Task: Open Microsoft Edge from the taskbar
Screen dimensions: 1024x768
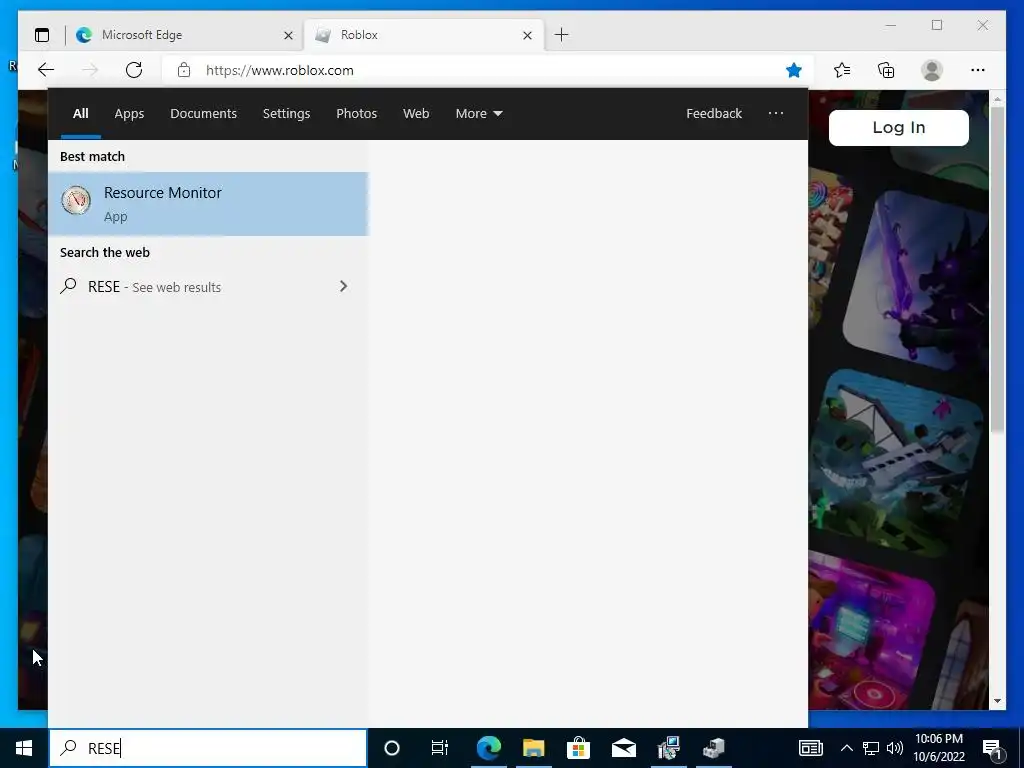Action: pos(488,748)
